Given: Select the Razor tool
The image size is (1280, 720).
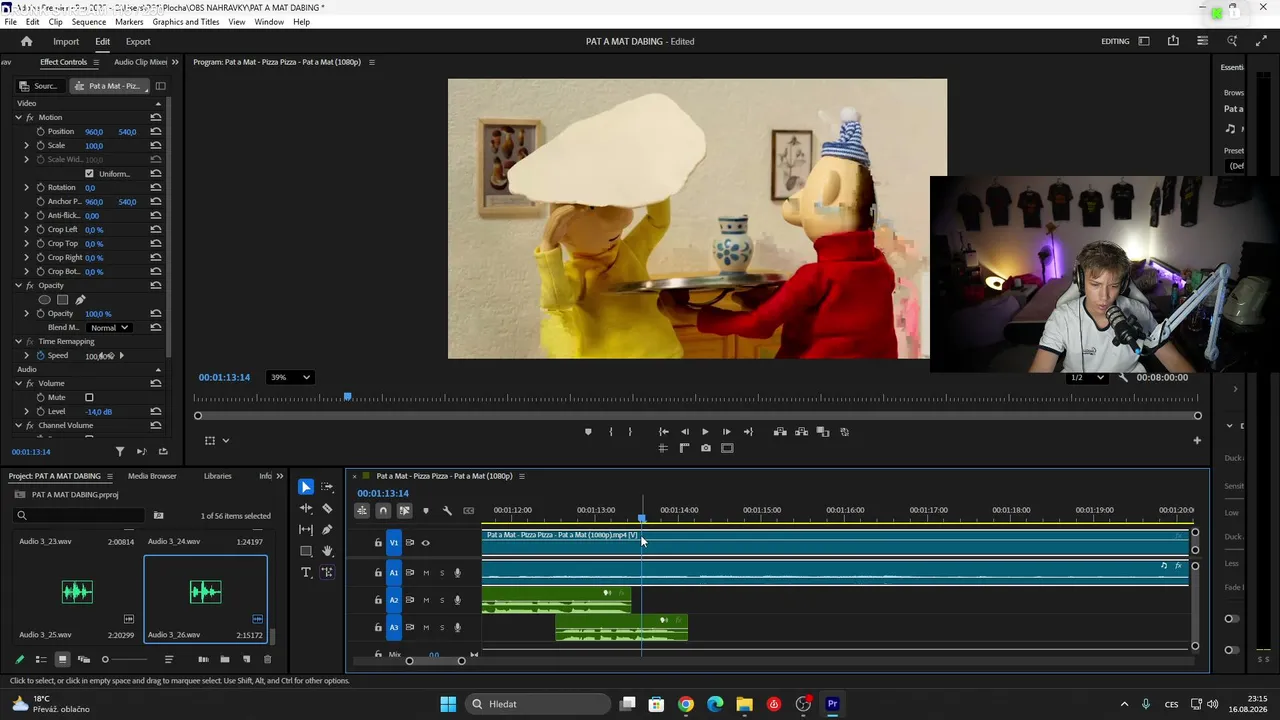Looking at the screenshot, I should pos(327,508).
